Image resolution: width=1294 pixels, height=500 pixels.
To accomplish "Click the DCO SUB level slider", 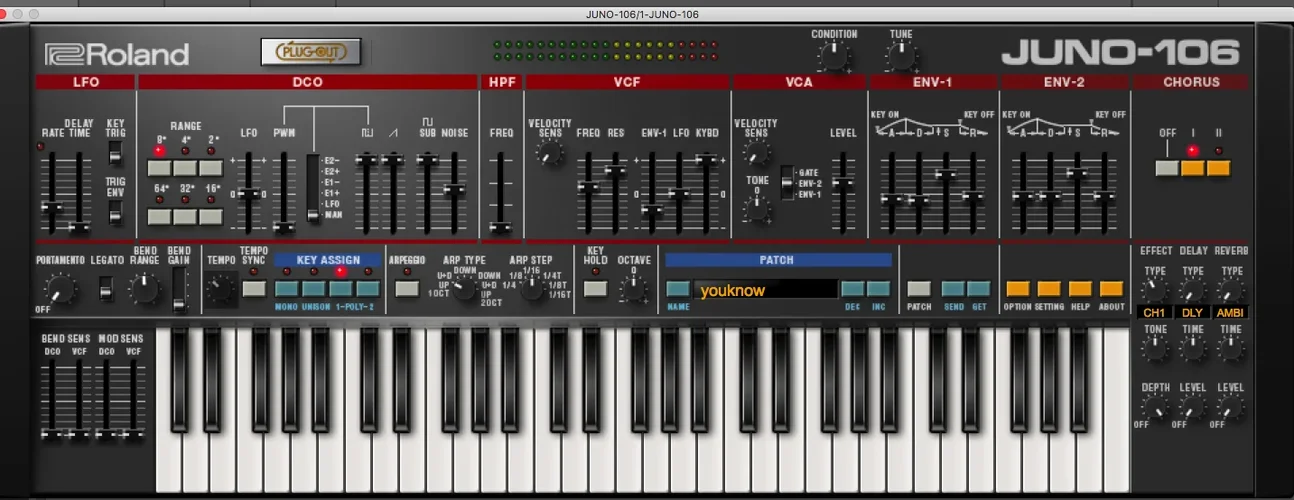I will [x=427, y=158].
